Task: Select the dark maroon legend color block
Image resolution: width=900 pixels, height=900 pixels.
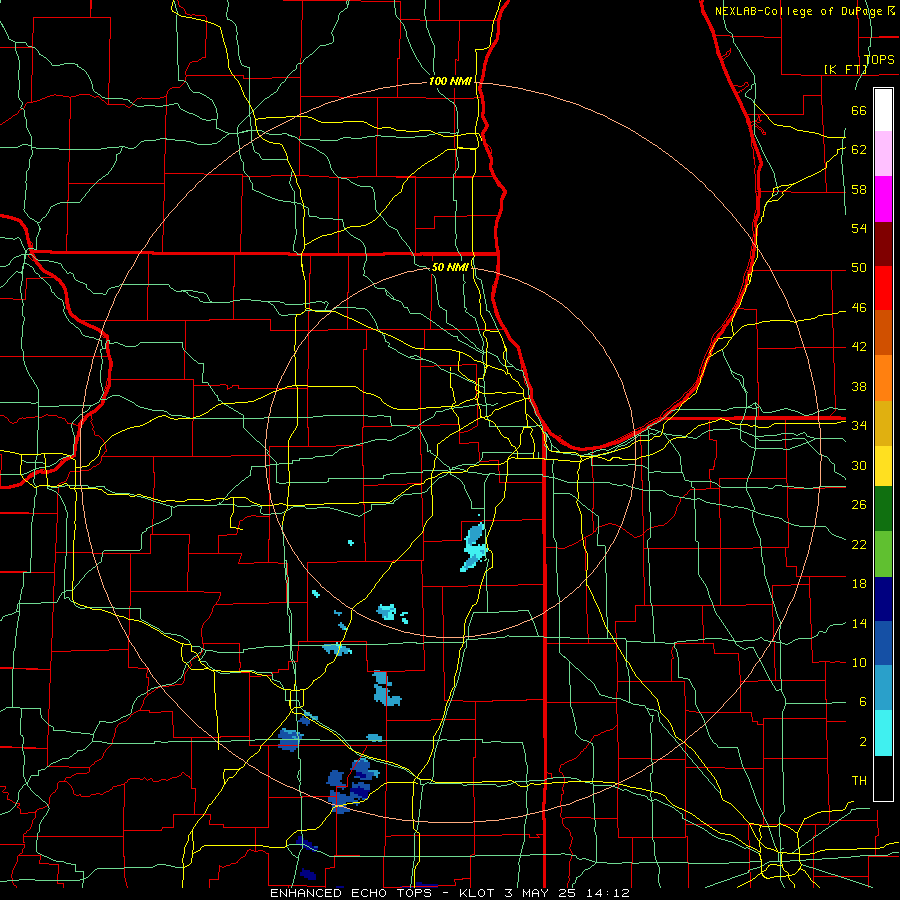Action: [883, 243]
